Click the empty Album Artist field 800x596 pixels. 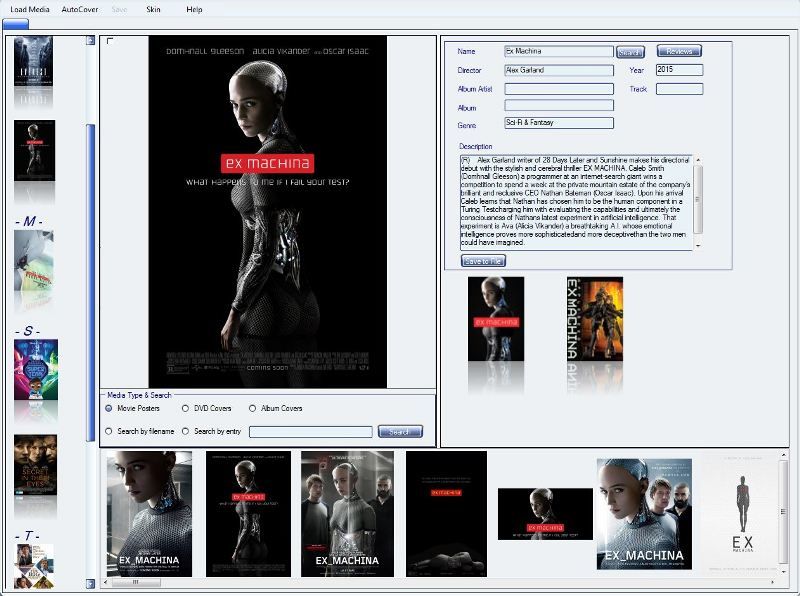pos(559,89)
